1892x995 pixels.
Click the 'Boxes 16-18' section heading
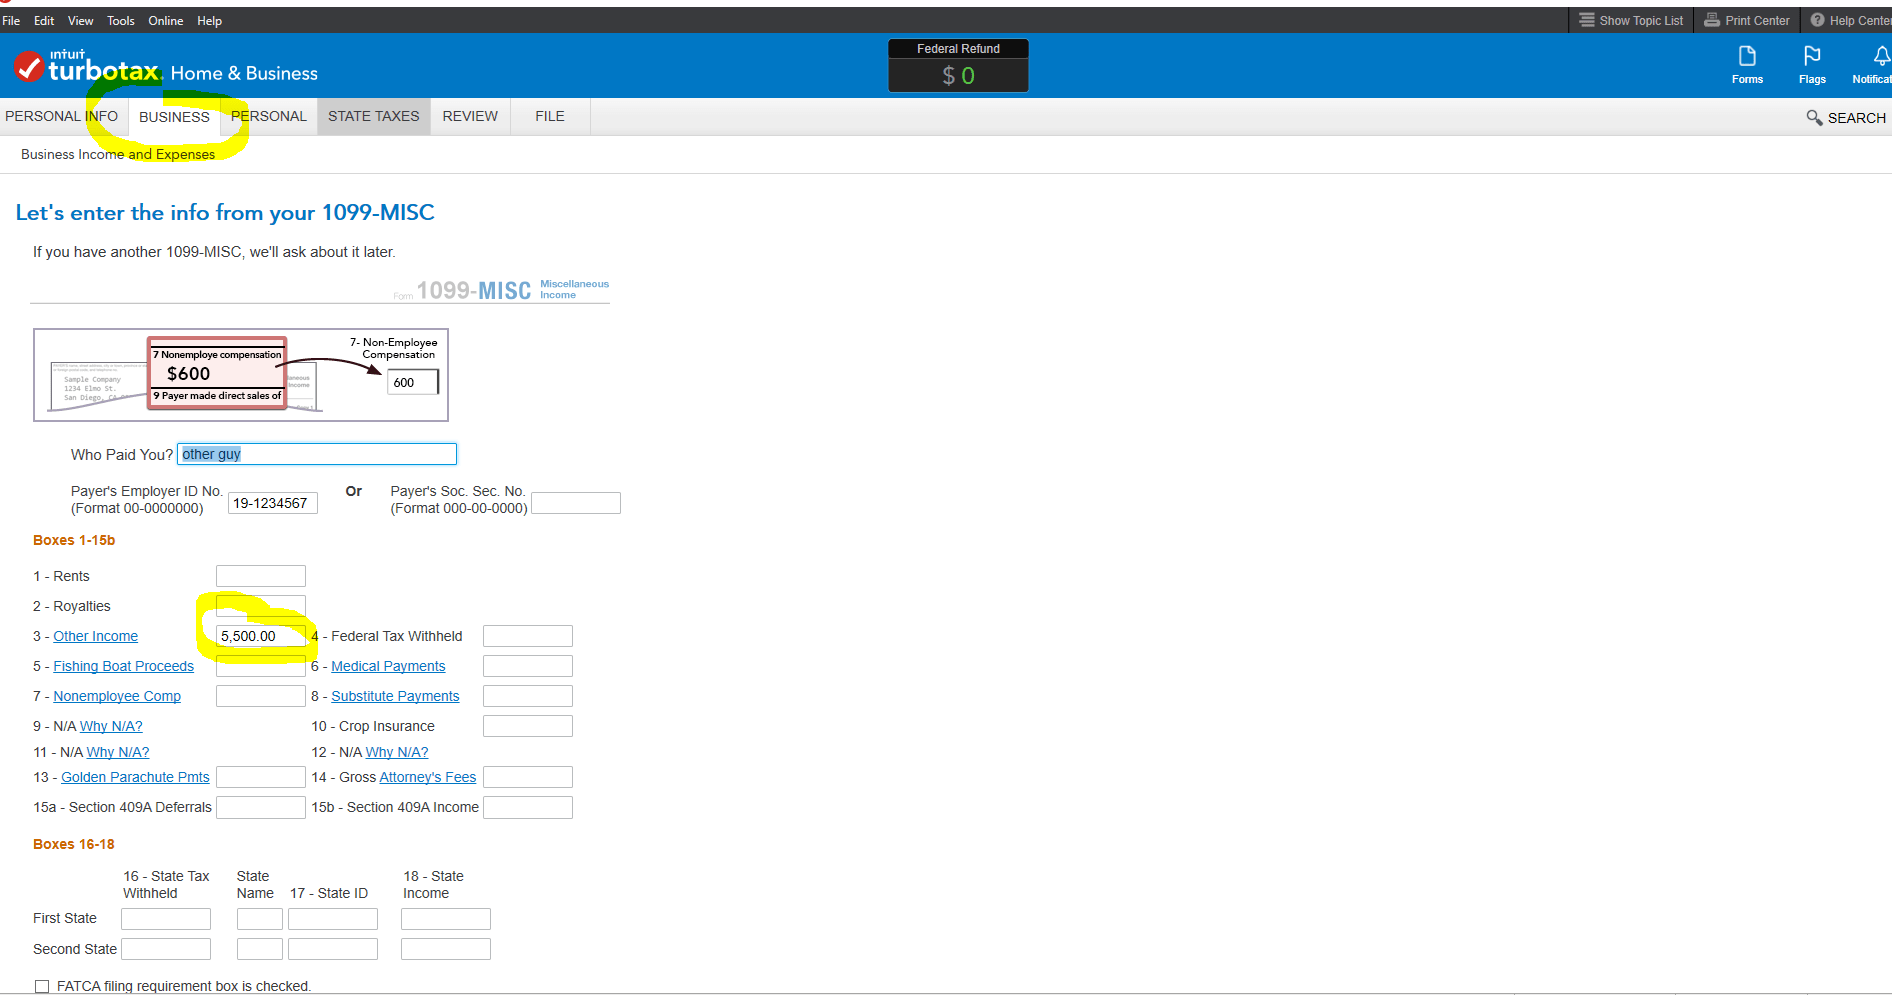tap(74, 844)
